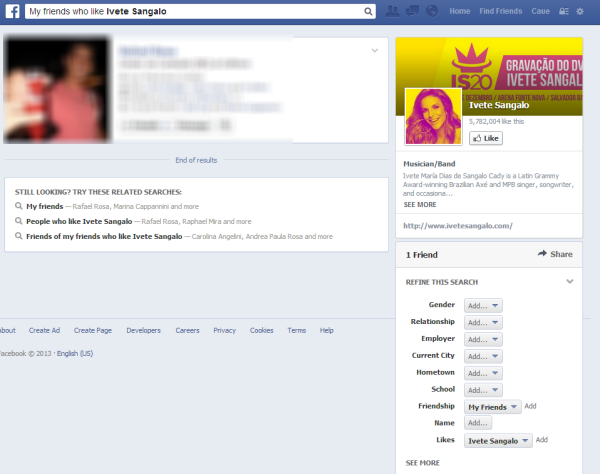Click the Facebook logo icon

(11, 11)
